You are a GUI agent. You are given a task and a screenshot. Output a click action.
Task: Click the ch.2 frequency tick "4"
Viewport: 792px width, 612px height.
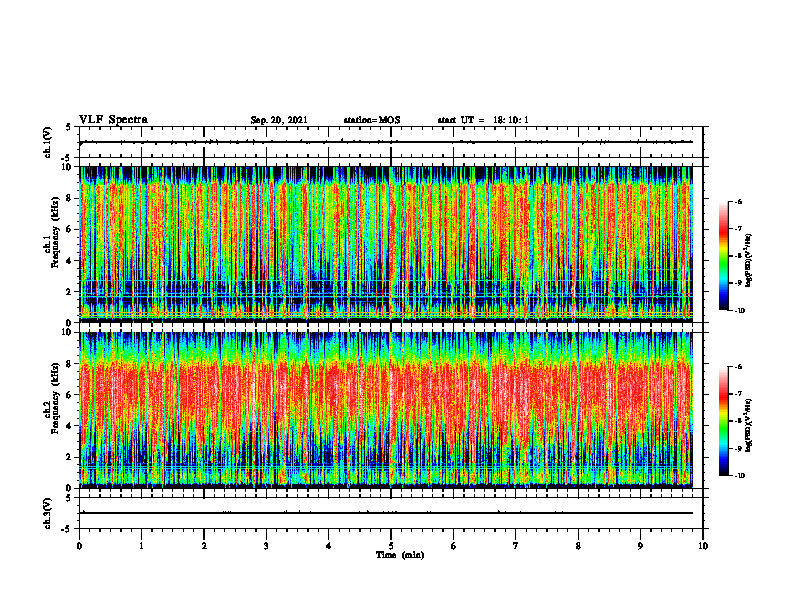point(70,426)
